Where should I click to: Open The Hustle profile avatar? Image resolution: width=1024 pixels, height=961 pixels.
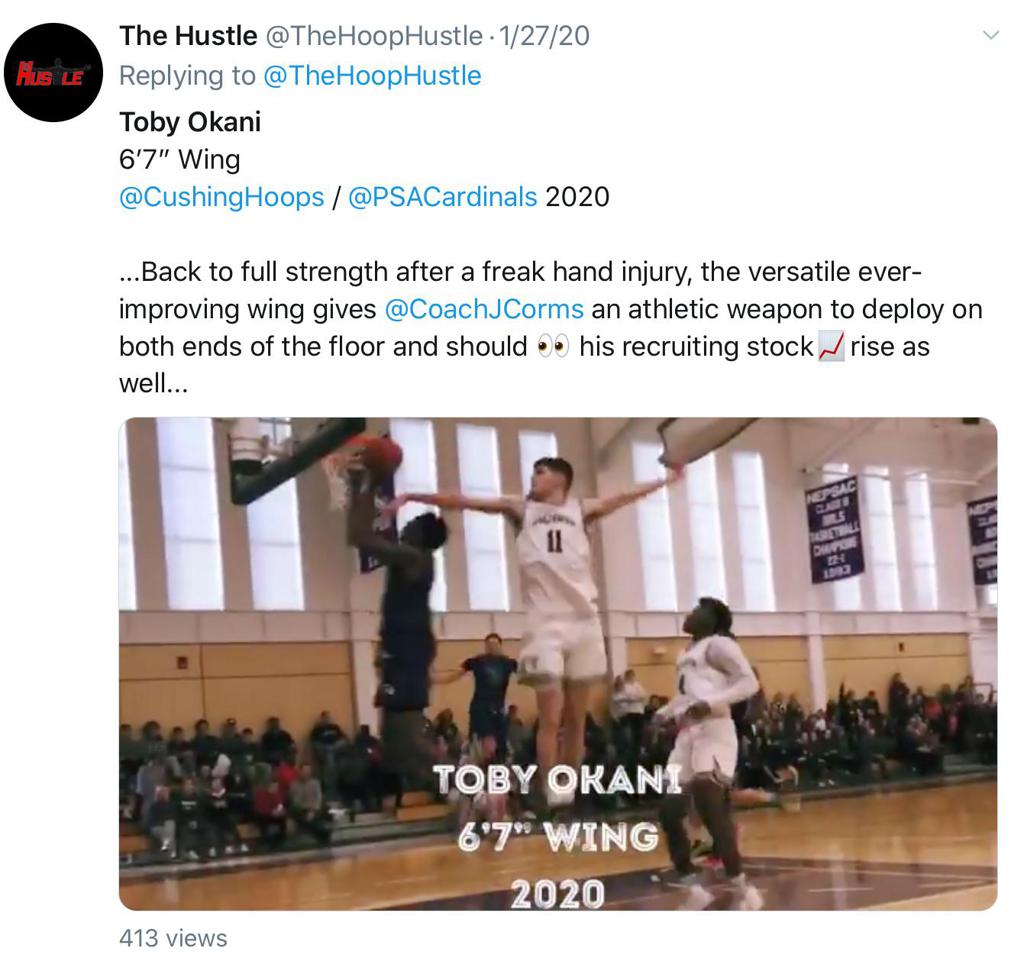[54, 72]
